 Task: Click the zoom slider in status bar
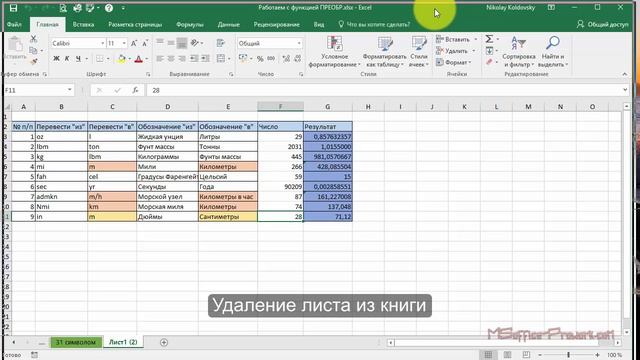(x=569, y=355)
